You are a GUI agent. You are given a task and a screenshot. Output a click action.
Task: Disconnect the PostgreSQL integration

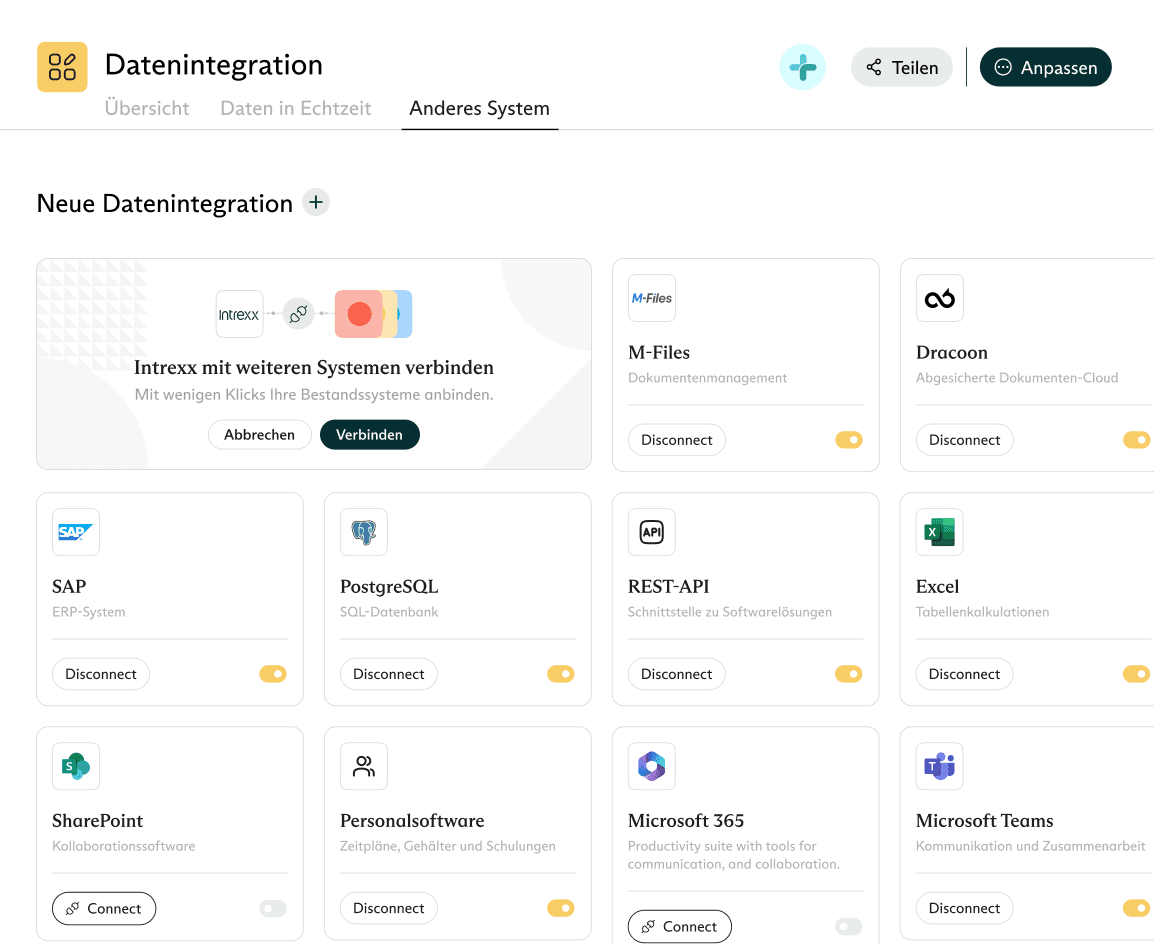click(389, 674)
